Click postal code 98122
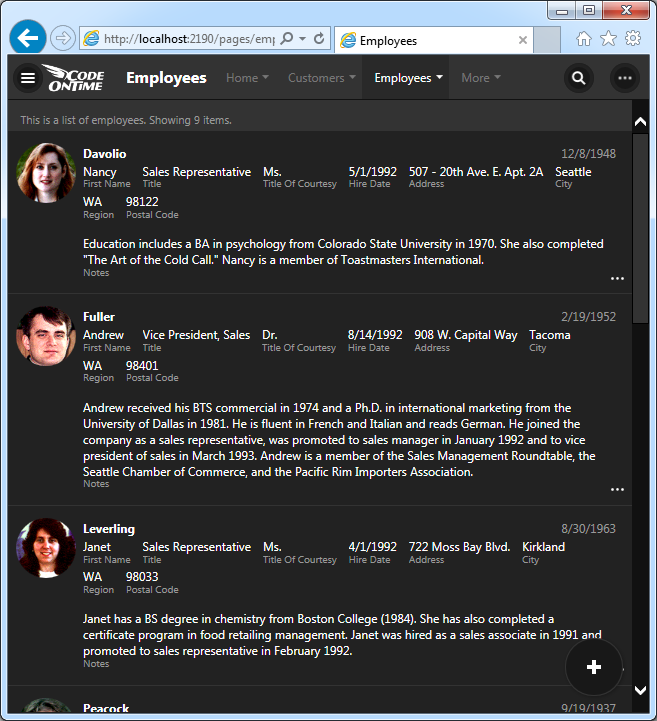The width and height of the screenshot is (657, 721). [142, 202]
